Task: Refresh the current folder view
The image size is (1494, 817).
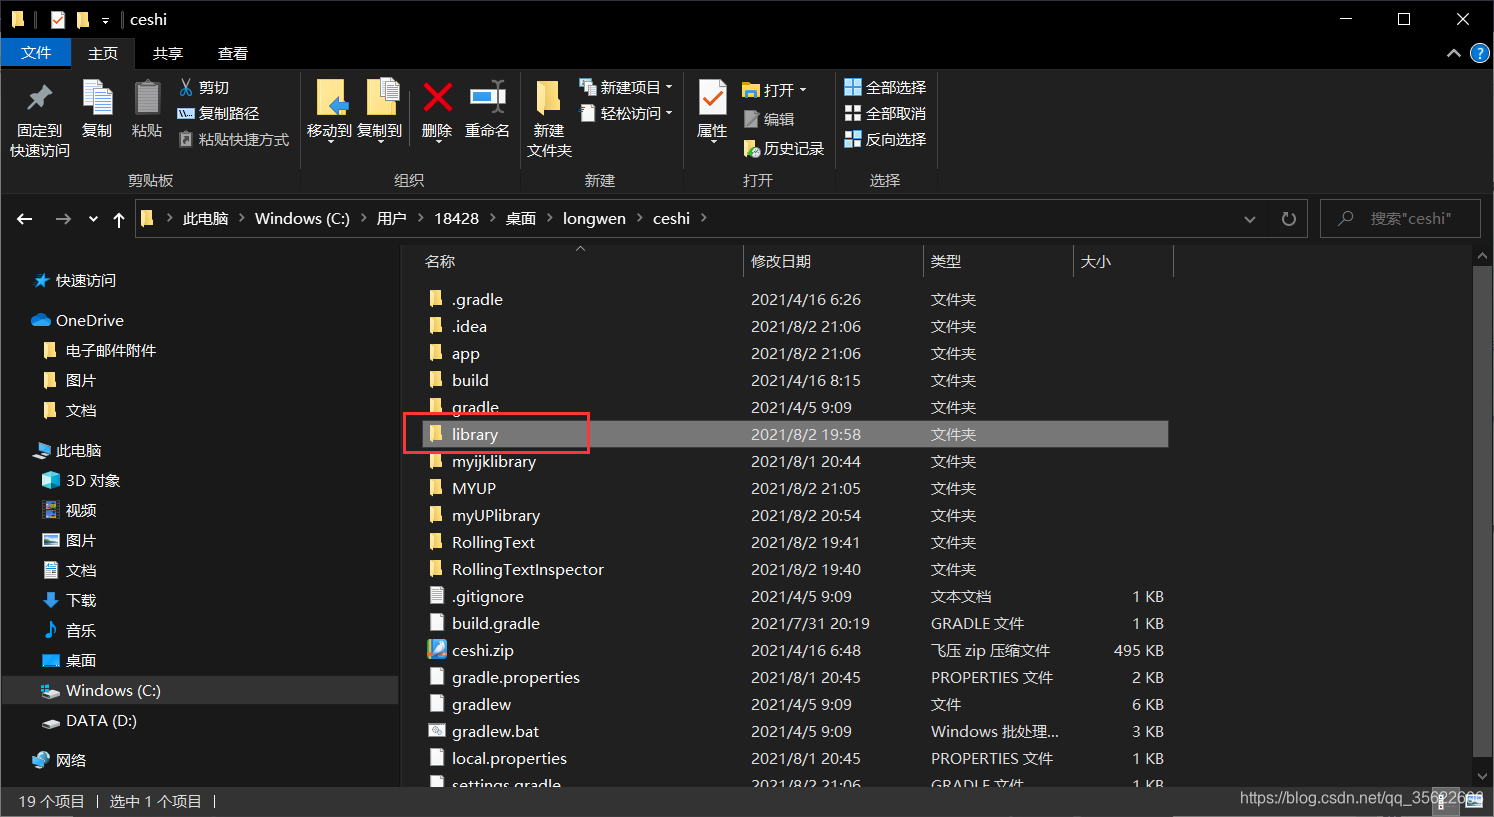Action: [x=1289, y=219]
